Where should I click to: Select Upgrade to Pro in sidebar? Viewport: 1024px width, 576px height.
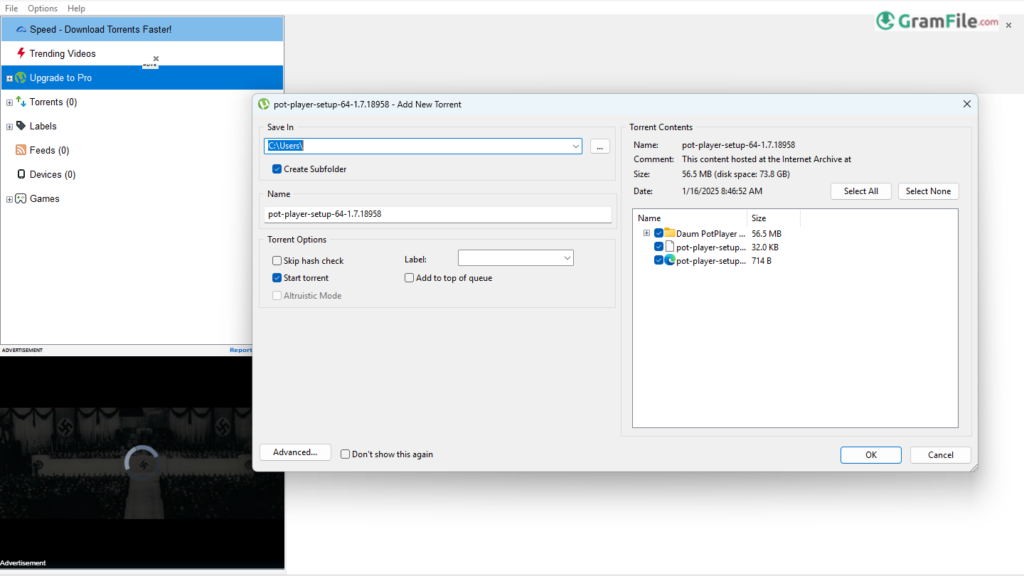142,78
